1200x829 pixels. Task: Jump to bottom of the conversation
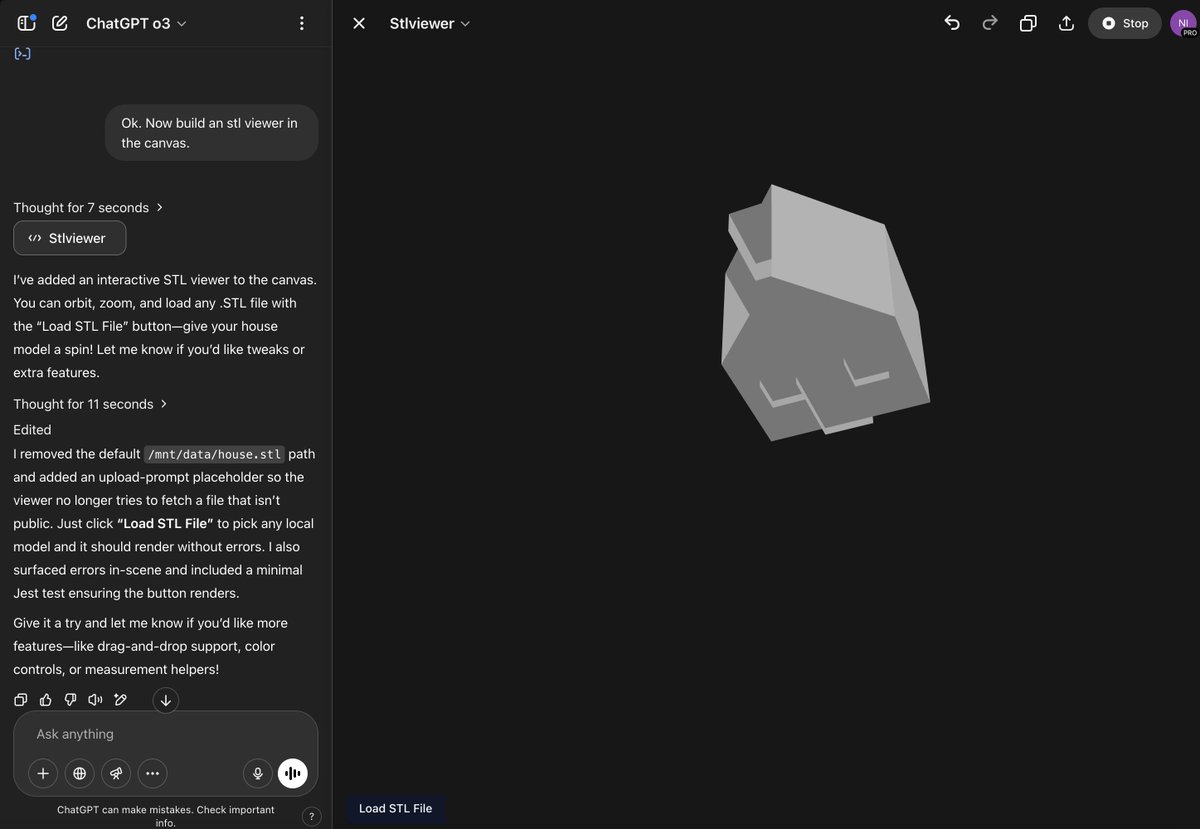166,700
